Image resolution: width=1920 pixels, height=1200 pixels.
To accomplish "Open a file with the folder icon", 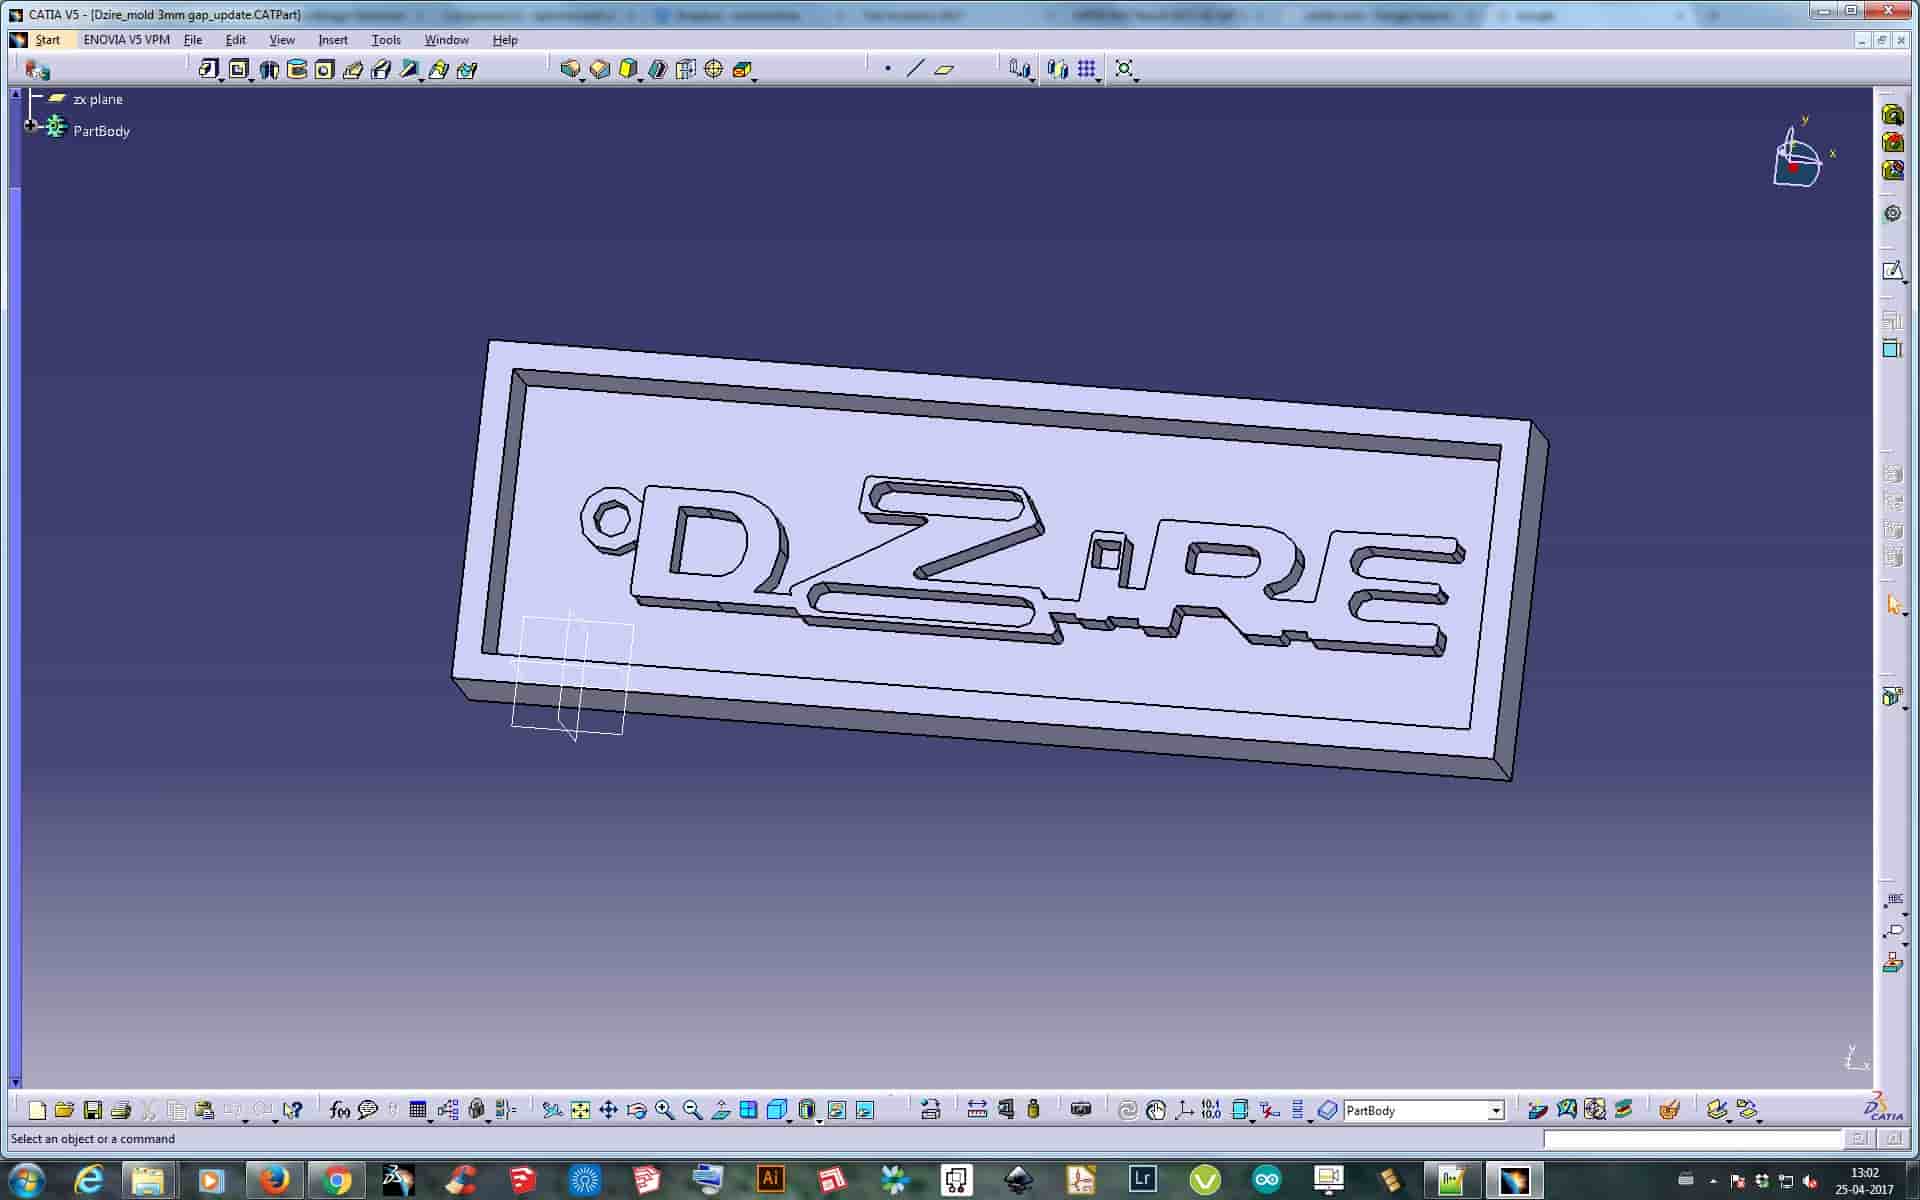I will click(x=65, y=1110).
